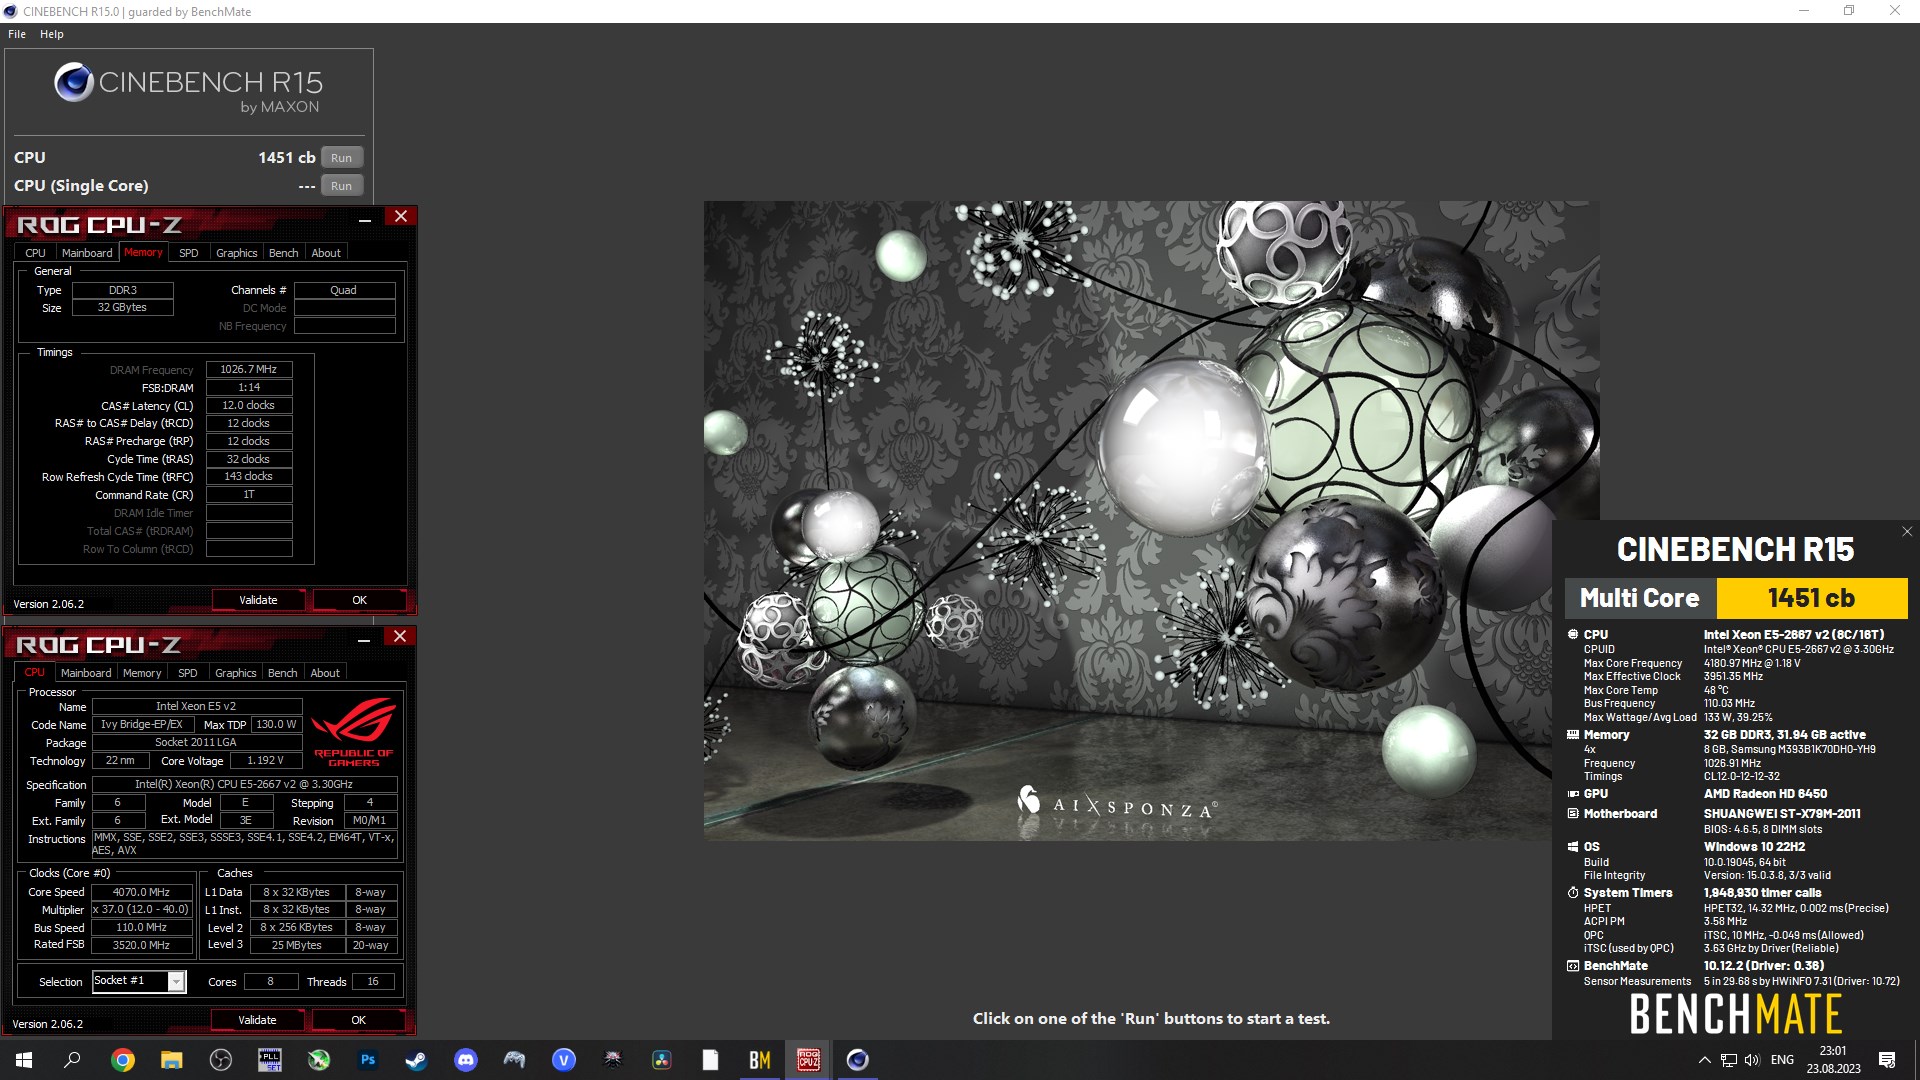Click the Channels # field showing Quad
Screen dimensions: 1920x1080
tap(344, 290)
